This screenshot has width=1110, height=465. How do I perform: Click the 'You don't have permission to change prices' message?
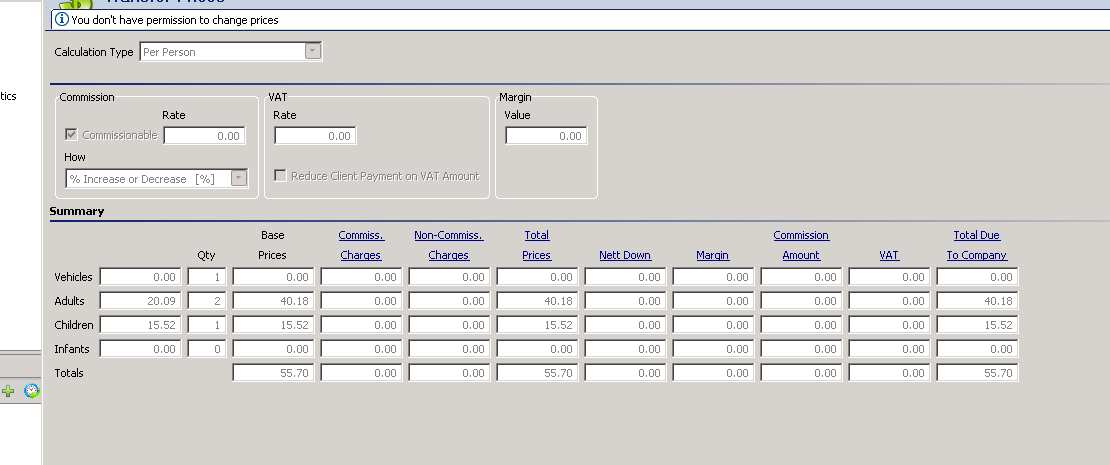point(175,20)
